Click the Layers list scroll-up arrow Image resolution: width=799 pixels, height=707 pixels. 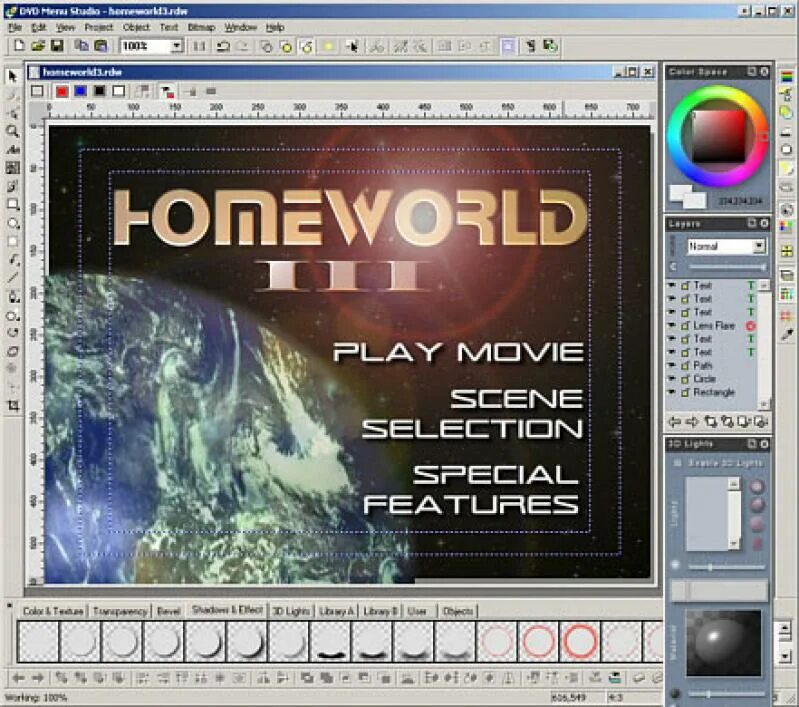(x=764, y=285)
